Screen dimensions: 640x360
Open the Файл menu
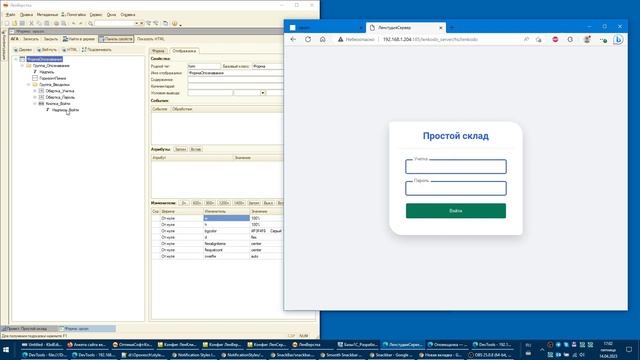pos(11,15)
